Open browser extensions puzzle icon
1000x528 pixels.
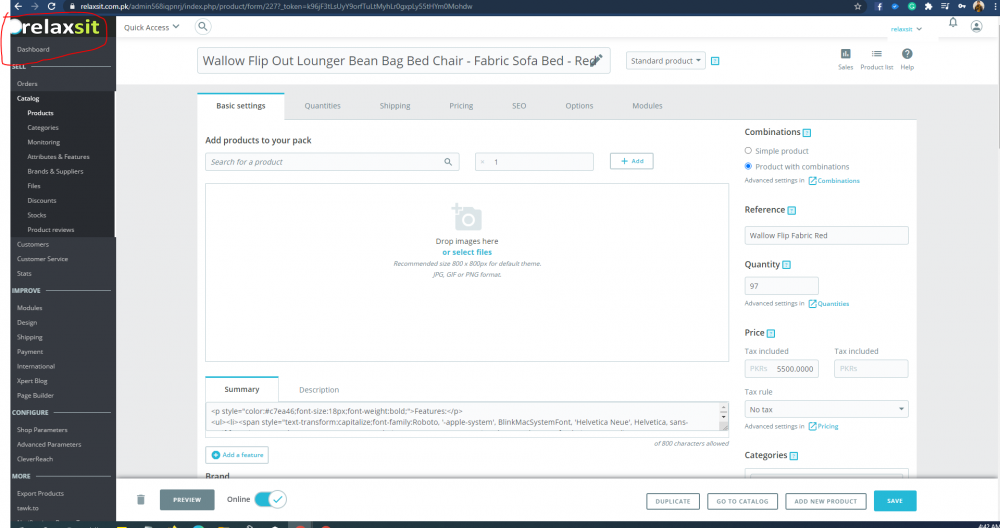[929, 6]
